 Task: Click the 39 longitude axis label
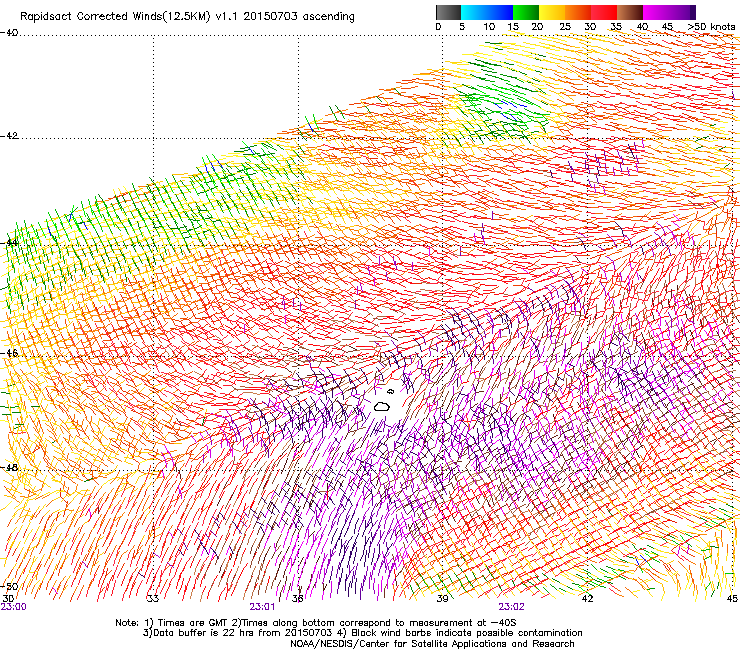tap(442, 599)
